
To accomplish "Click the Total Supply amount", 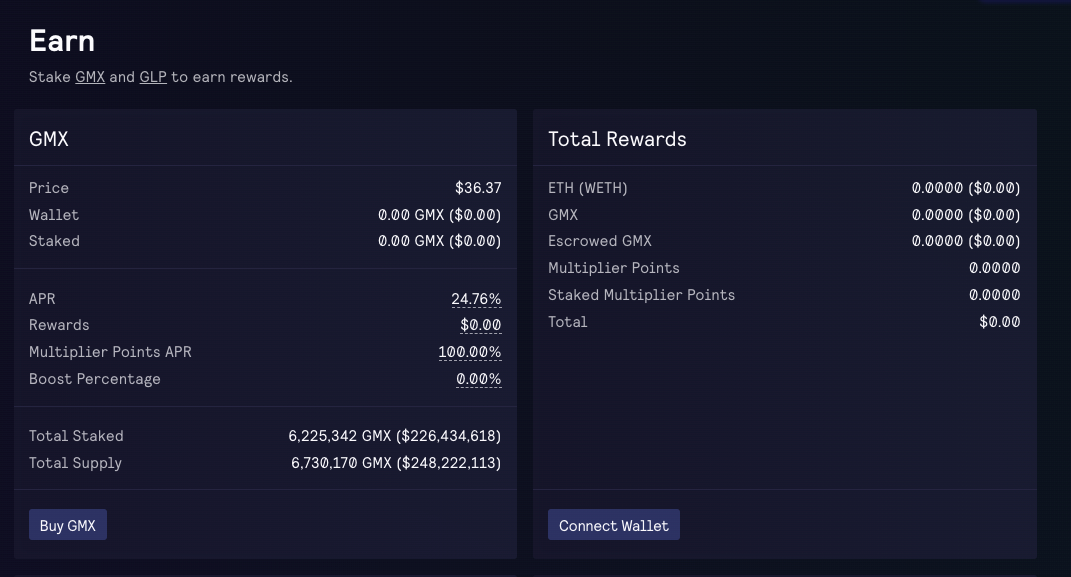I will click(x=396, y=463).
